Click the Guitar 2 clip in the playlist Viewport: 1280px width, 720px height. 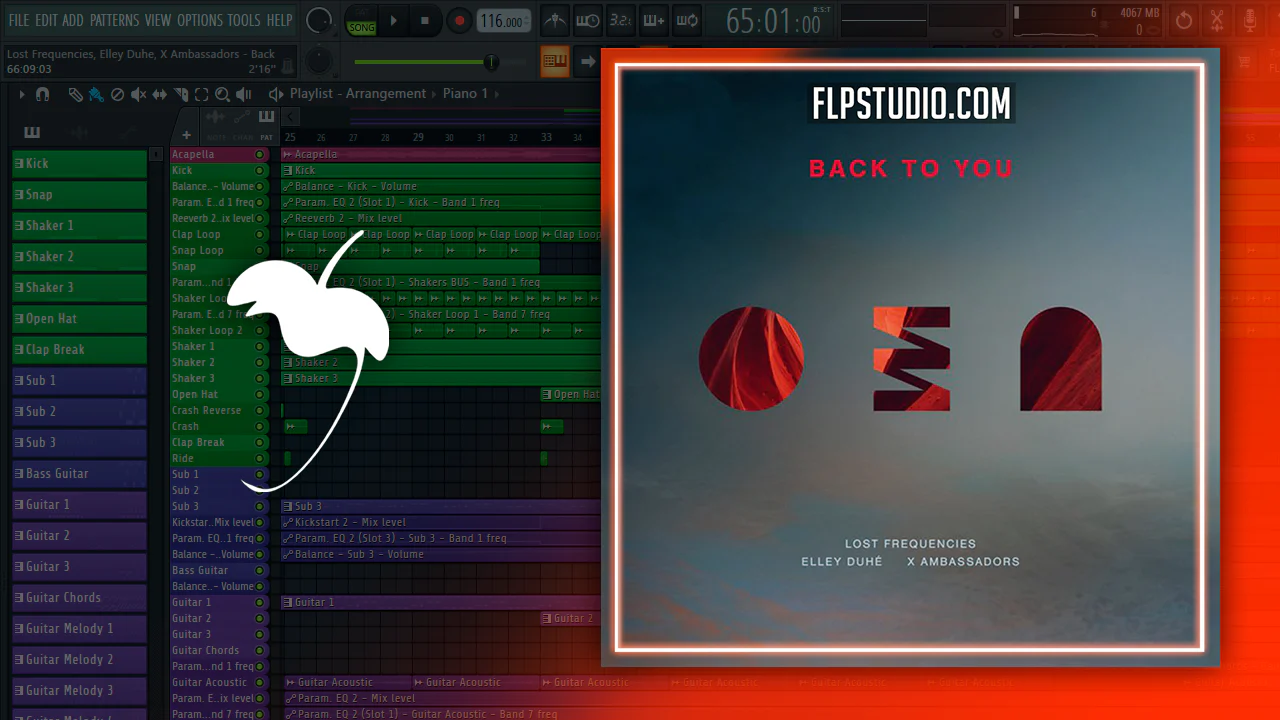coord(570,619)
